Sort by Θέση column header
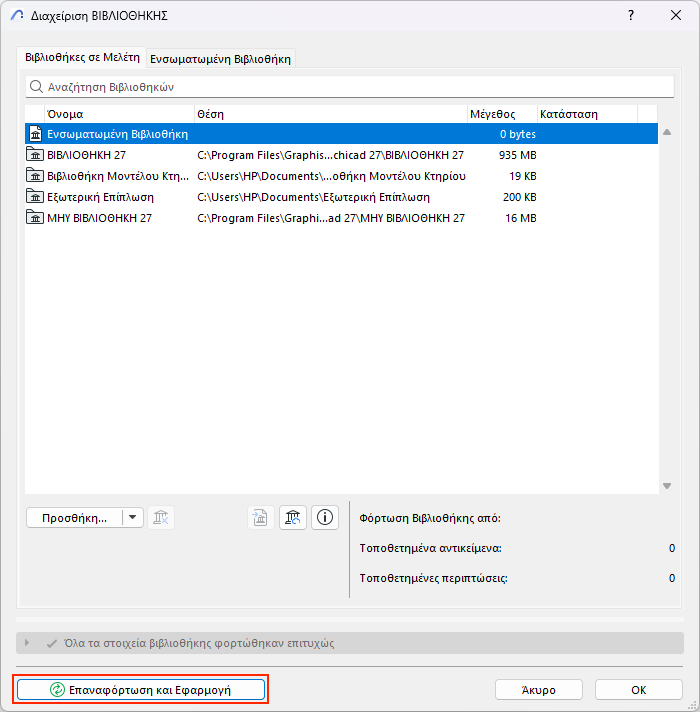Image resolution: width=700 pixels, height=712 pixels. click(331, 114)
